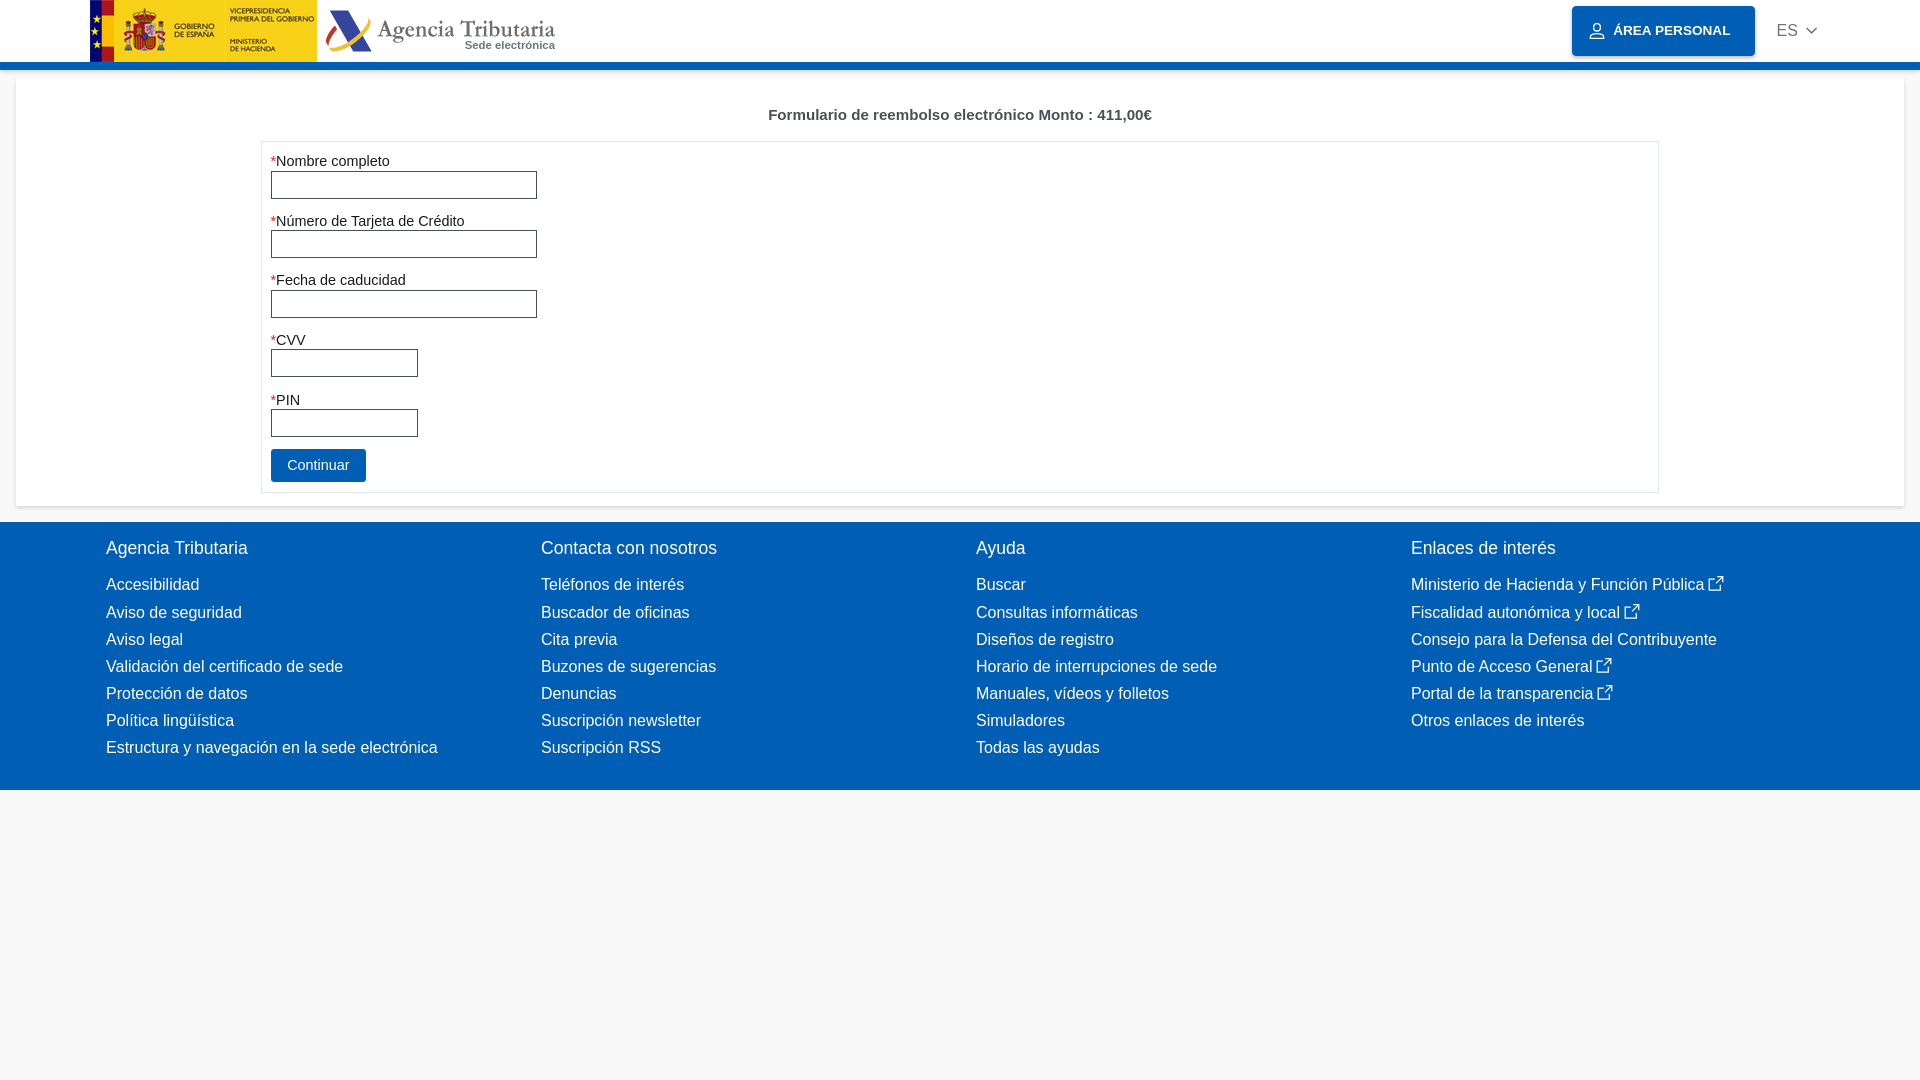Open the Accesibilidad link
Viewport: 1920px width, 1080px height.
[152, 584]
